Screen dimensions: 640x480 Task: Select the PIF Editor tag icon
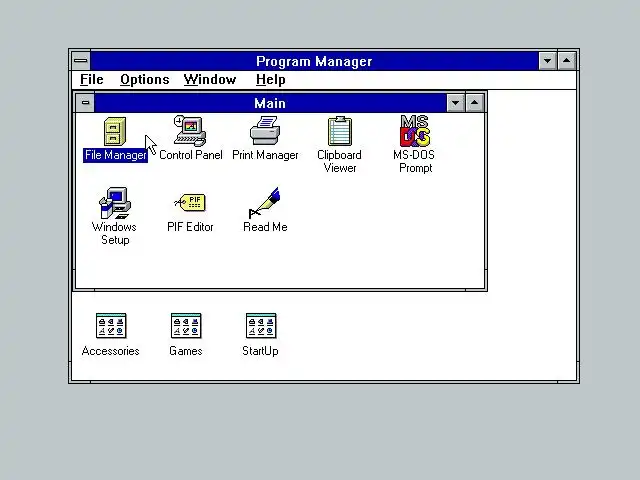pyautogui.click(x=190, y=202)
